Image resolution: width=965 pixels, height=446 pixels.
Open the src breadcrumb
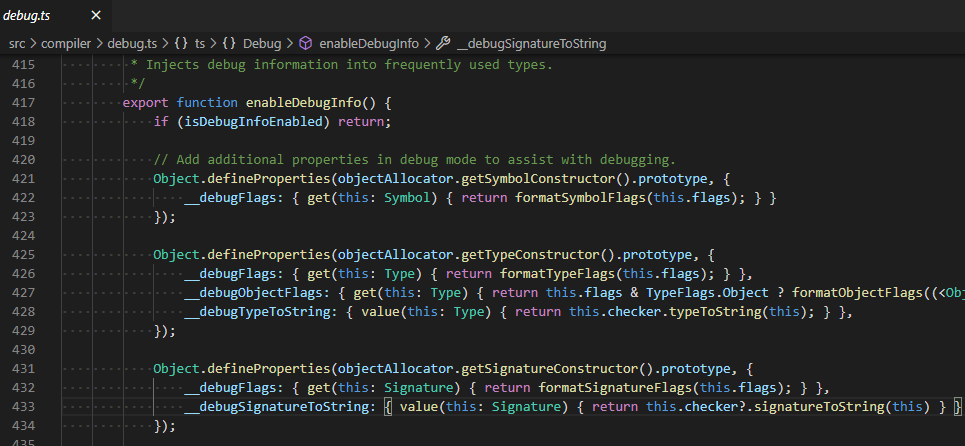[x=17, y=44]
